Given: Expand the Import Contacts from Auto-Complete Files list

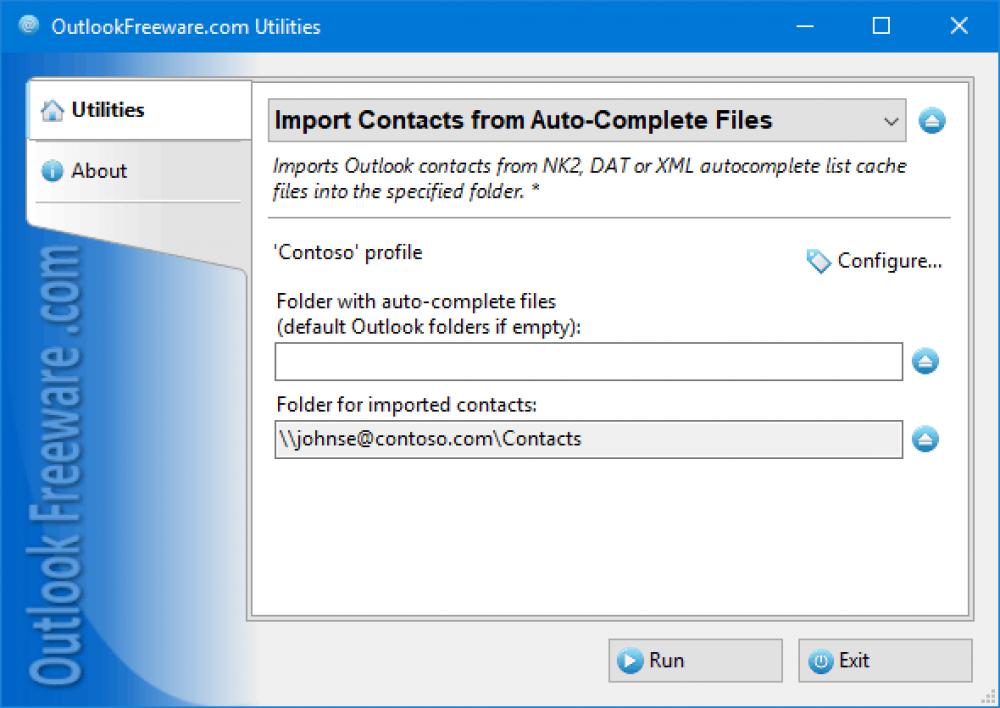Looking at the screenshot, I should (x=891, y=120).
